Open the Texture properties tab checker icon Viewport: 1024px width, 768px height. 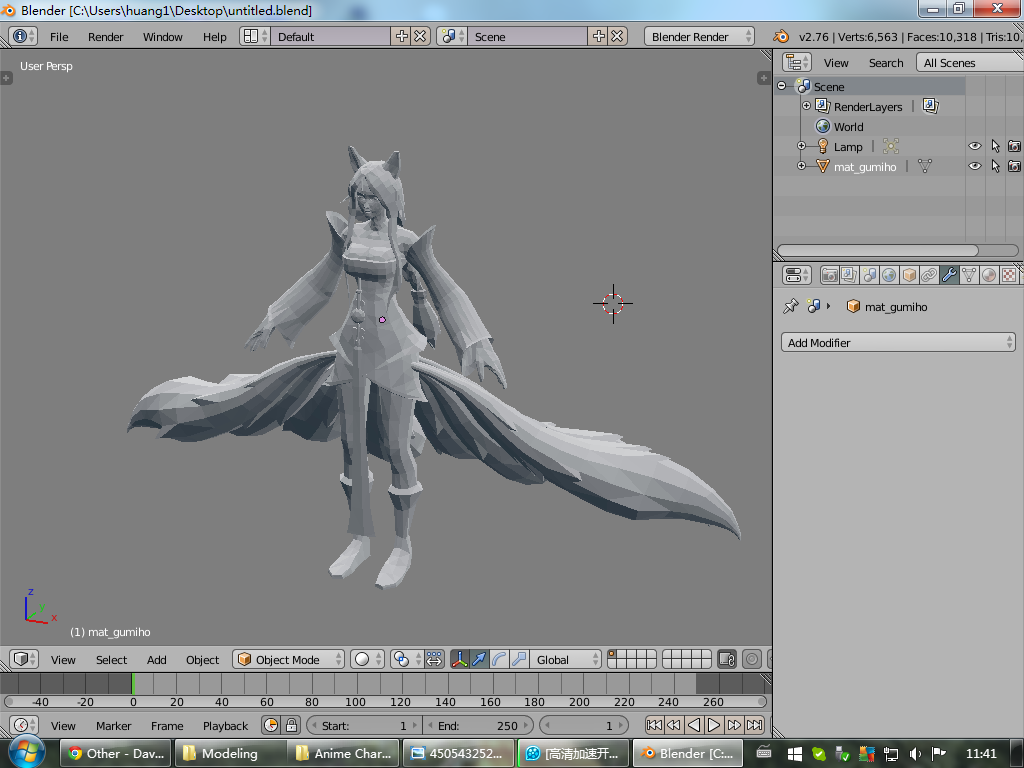click(1009, 275)
